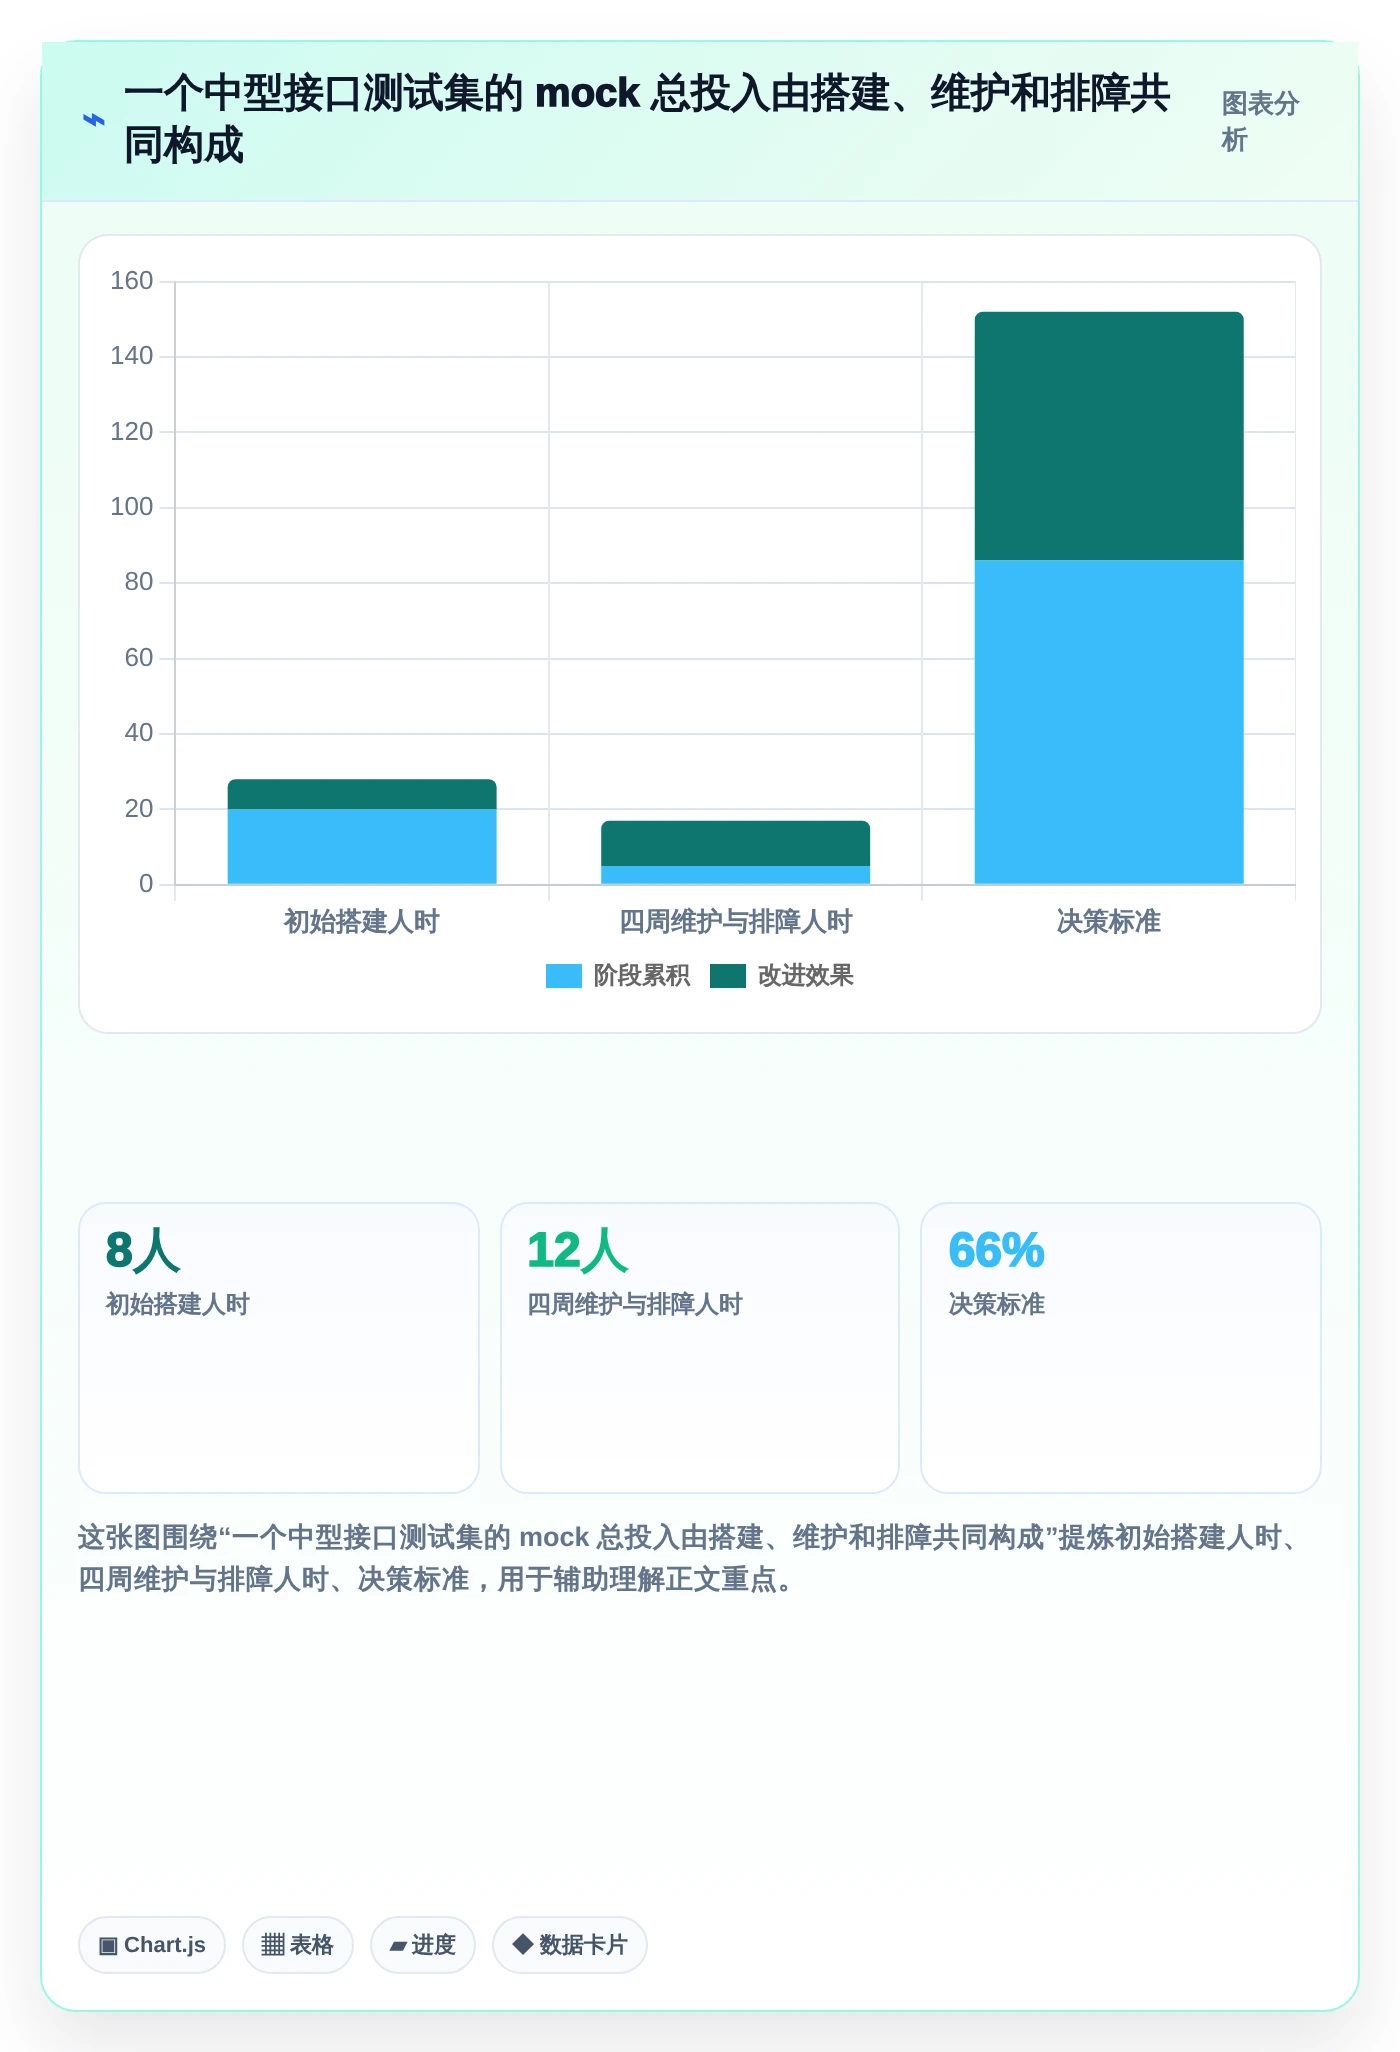
Task: Click the x-axis label 初始搭建人时
Action: click(x=362, y=921)
